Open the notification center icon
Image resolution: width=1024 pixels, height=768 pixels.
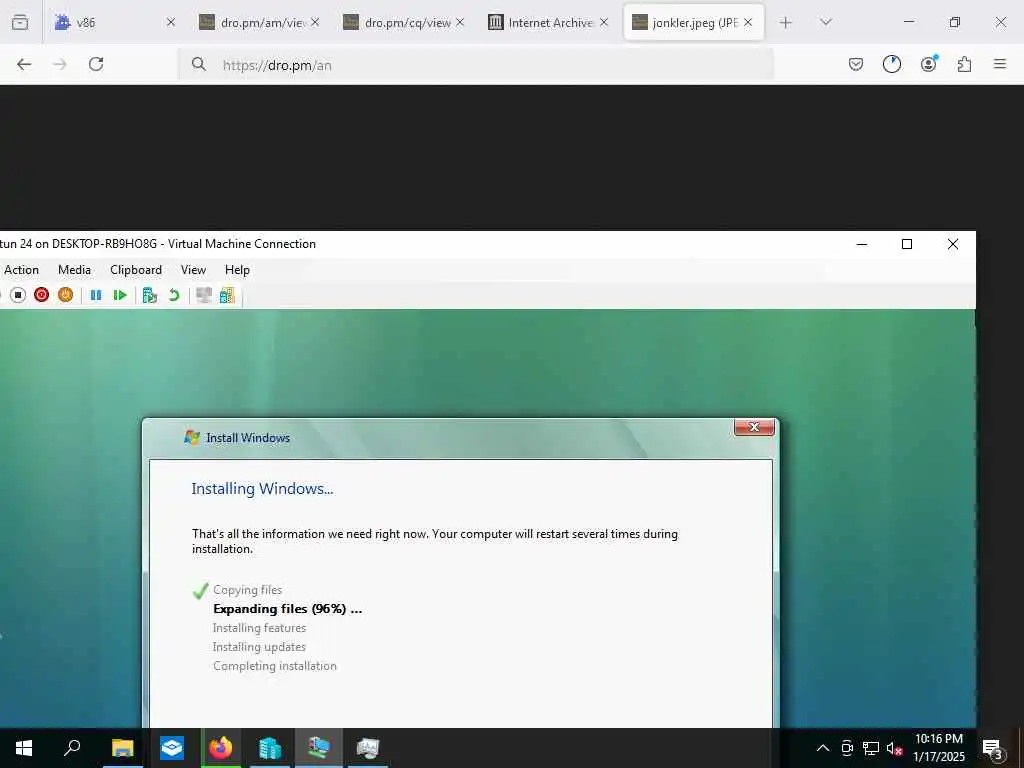(992, 748)
